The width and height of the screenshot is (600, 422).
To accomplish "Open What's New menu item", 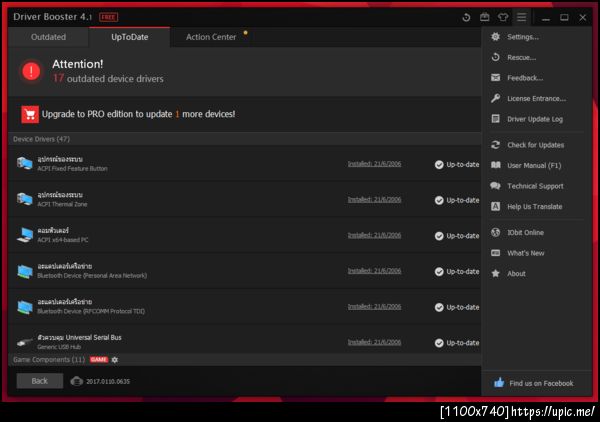I will tap(535, 253).
